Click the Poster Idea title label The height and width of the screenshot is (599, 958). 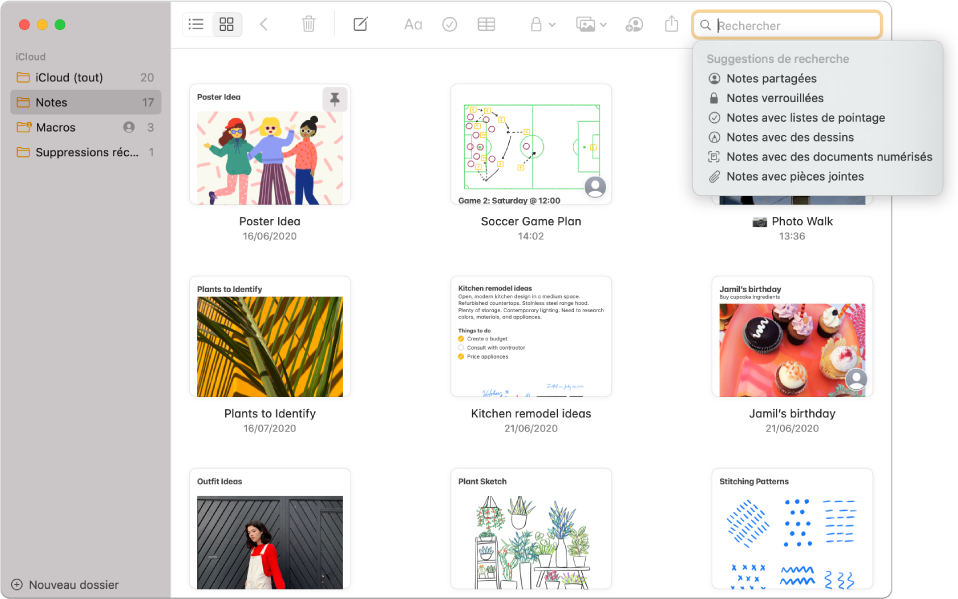coord(269,221)
